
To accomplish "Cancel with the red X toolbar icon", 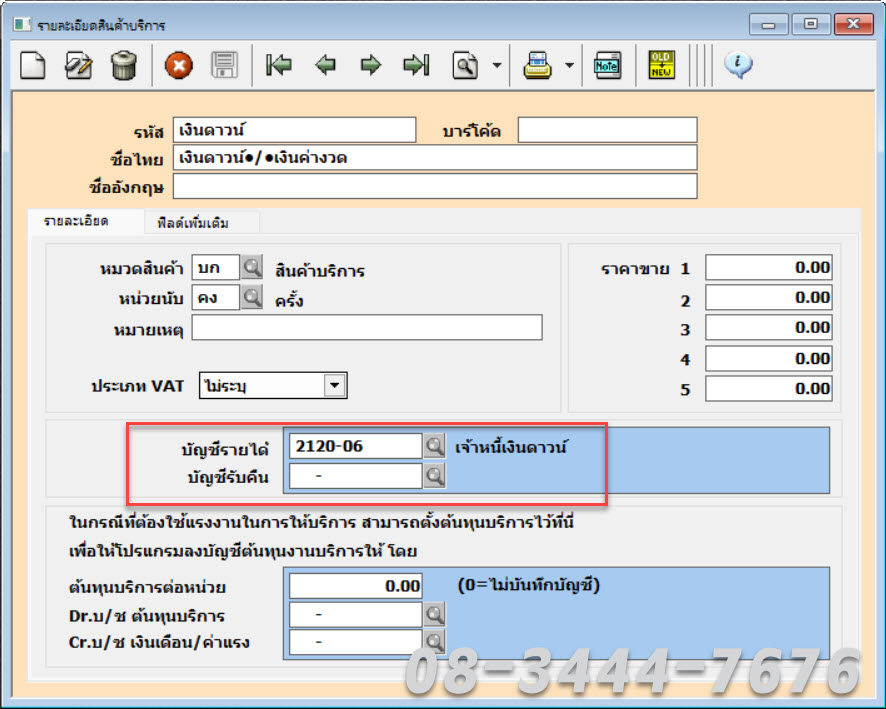I will click(179, 66).
